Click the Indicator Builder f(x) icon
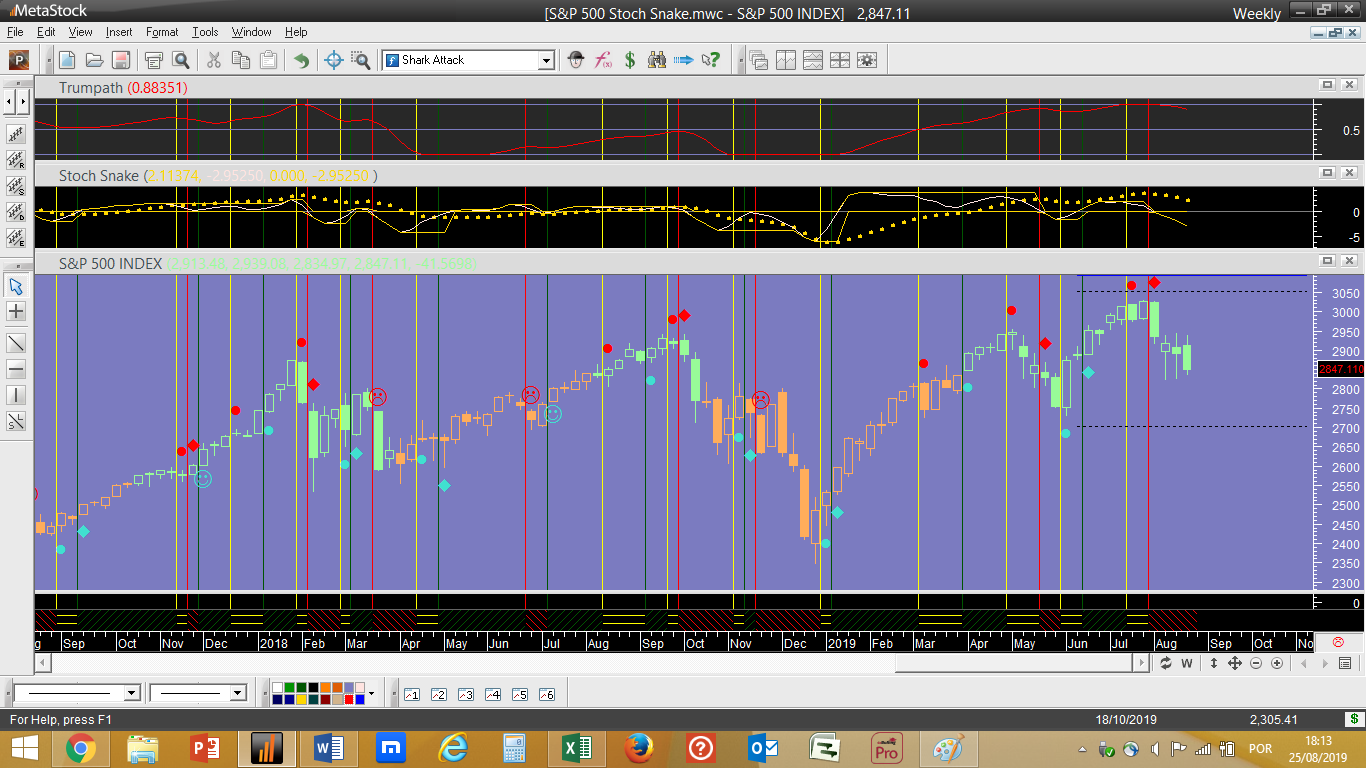The image size is (1366, 768). click(x=603, y=60)
